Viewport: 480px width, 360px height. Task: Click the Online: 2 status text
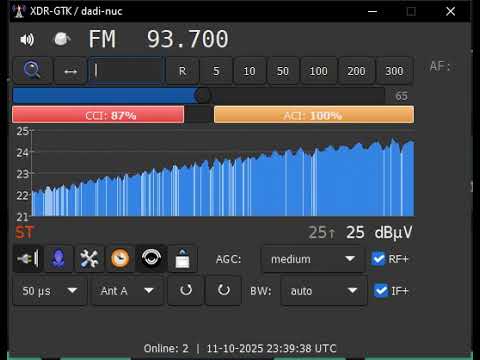[166, 348]
